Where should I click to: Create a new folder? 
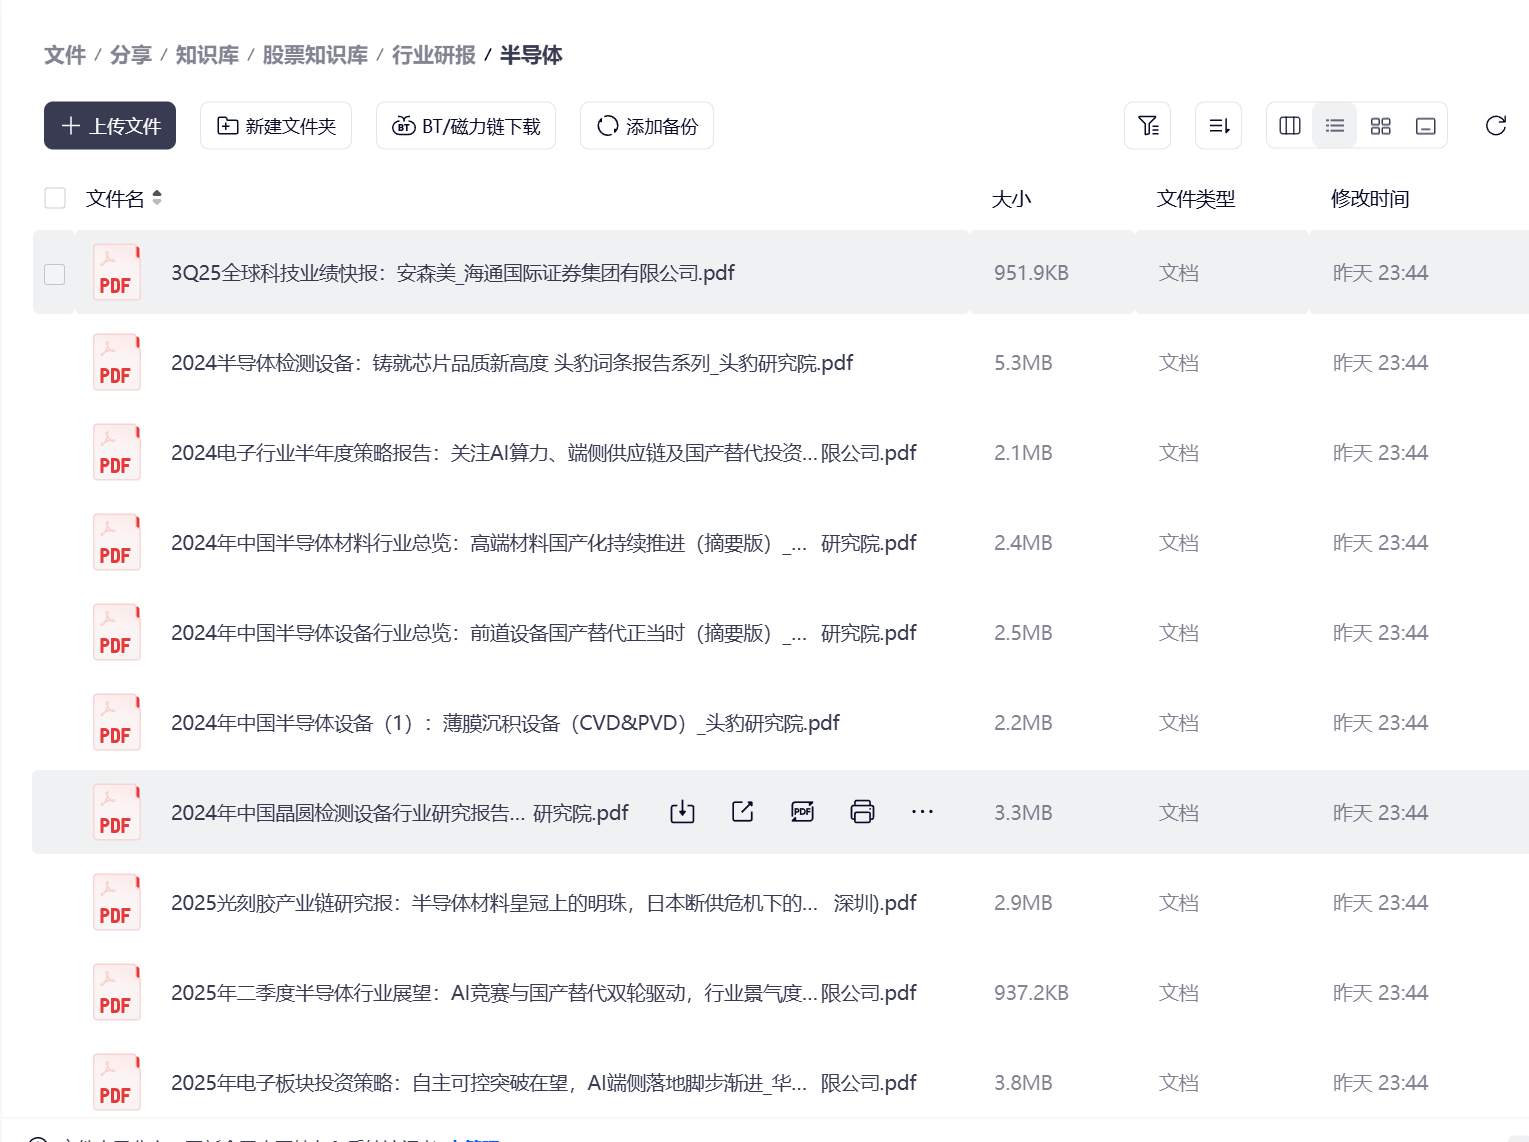pyautogui.click(x=276, y=126)
